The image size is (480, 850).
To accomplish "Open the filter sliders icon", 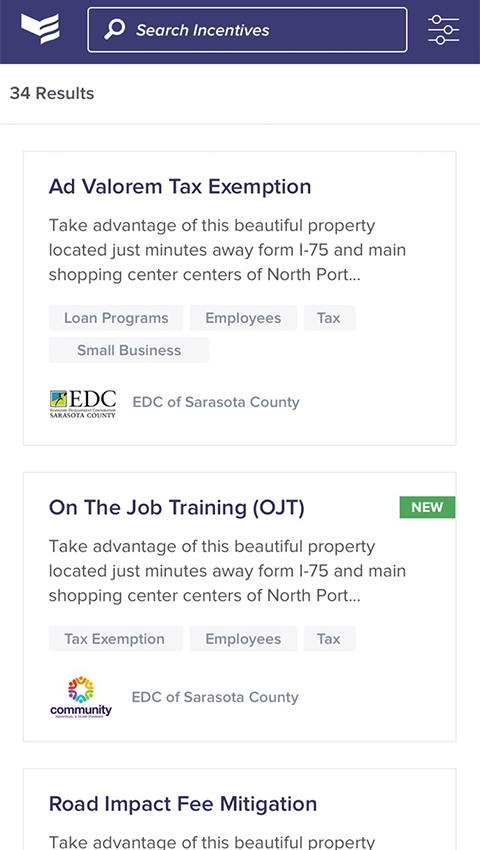I will [x=443, y=30].
